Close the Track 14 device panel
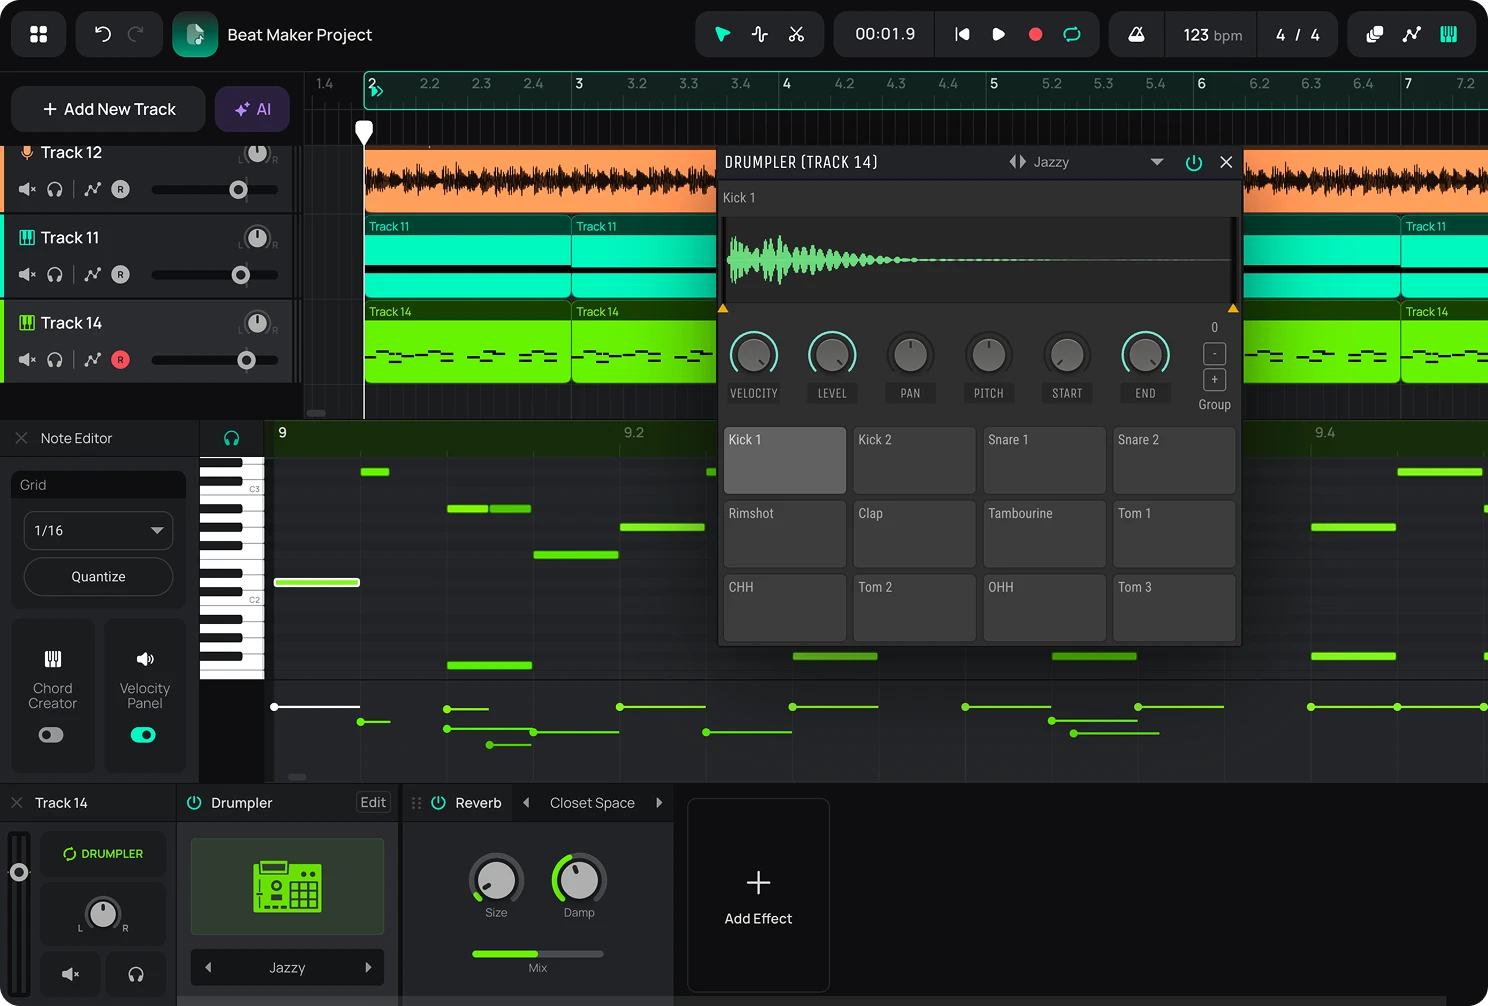1488x1006 pixels. coord(17,803)
